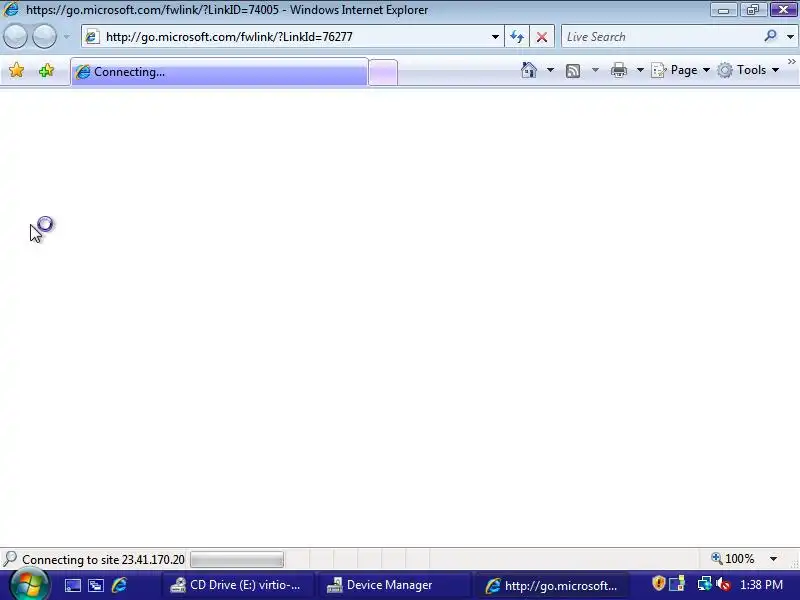Image resolution: width=800 pixels, height=600 pixels.
Task: Click the Refresh button
Action: click(517, 37)
